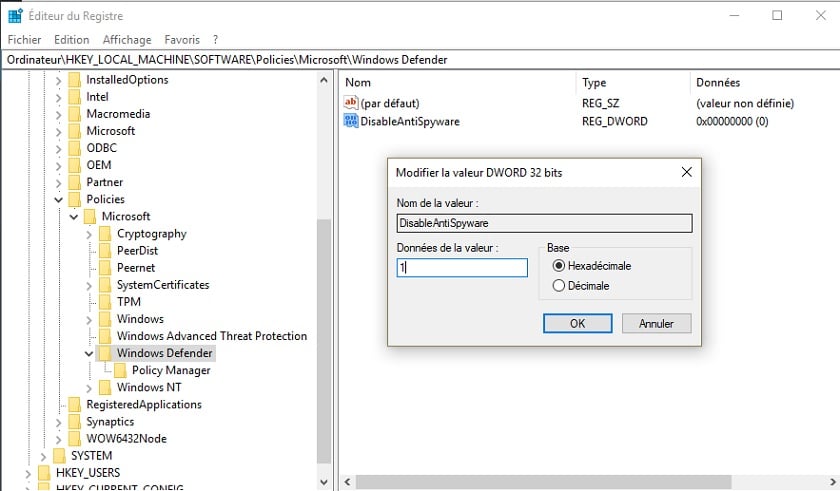Close the Modifier la valeur DWORD dialog

pyautogui.click(x=686, y=172)
